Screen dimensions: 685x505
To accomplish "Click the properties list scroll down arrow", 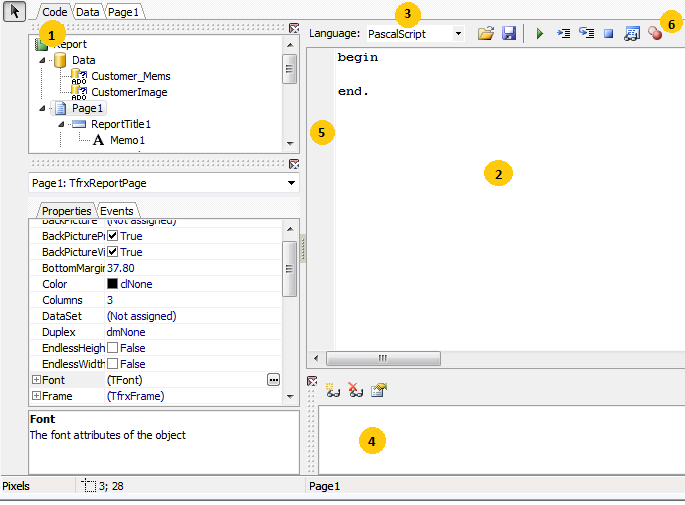I will coord(290,397).
